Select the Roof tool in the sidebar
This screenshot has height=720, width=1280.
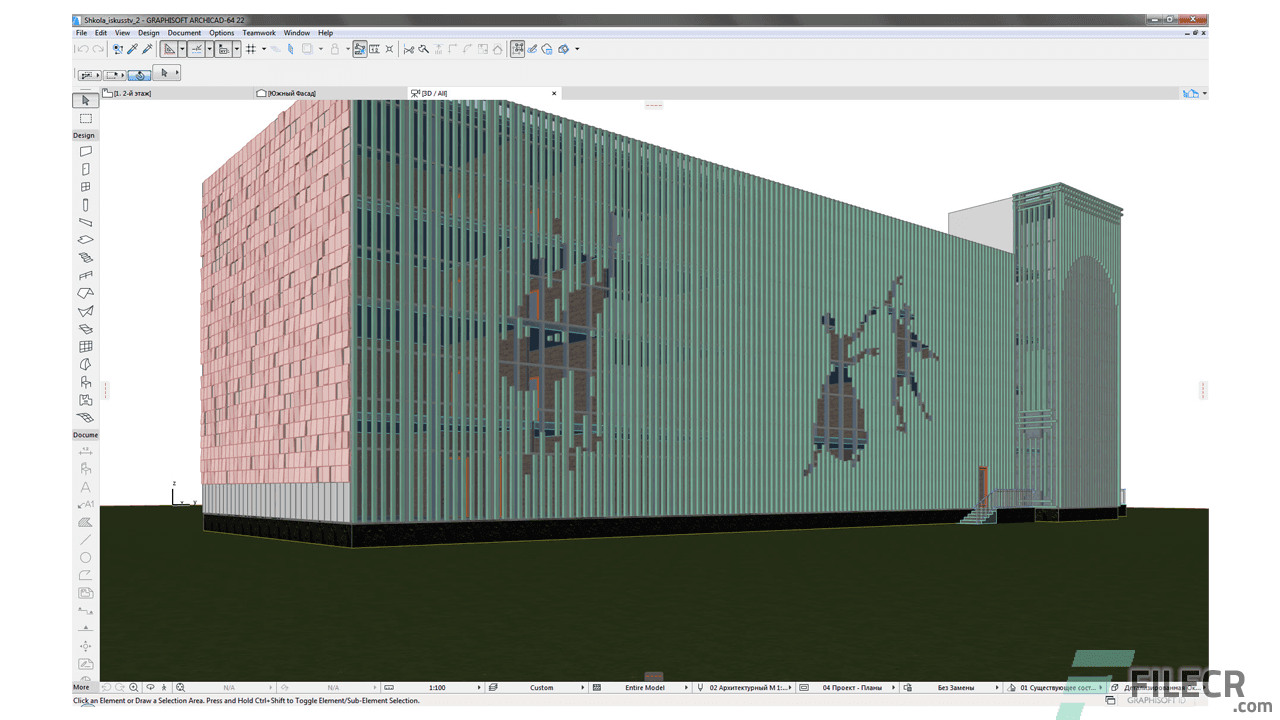85,293
